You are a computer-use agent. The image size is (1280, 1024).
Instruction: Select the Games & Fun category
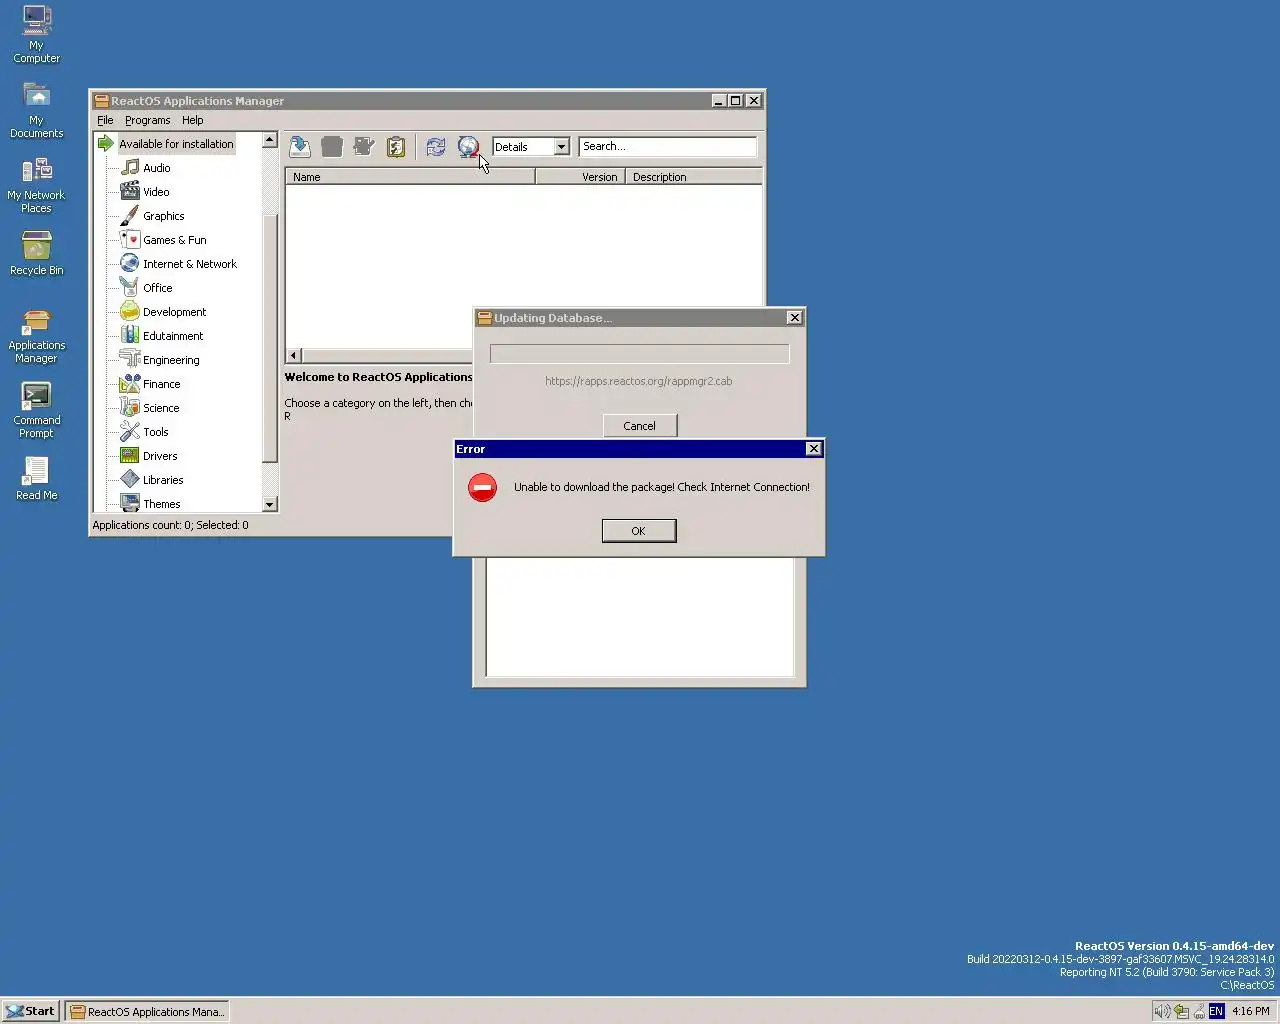click(174, 240)
